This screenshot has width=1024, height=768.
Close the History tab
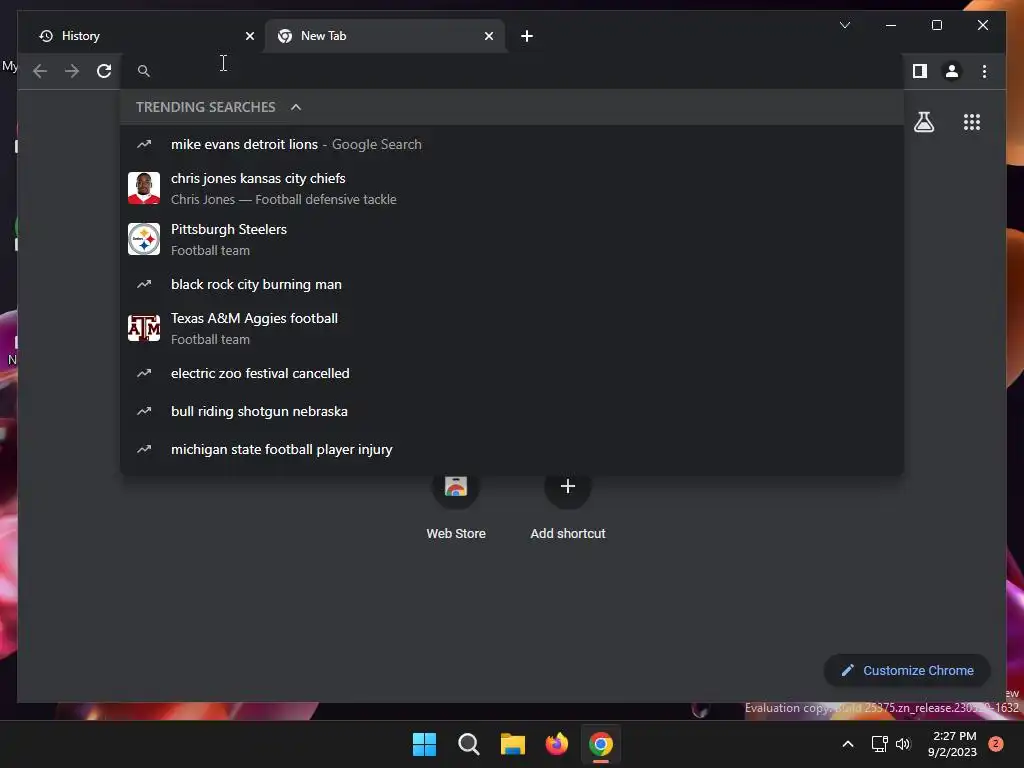249,36
